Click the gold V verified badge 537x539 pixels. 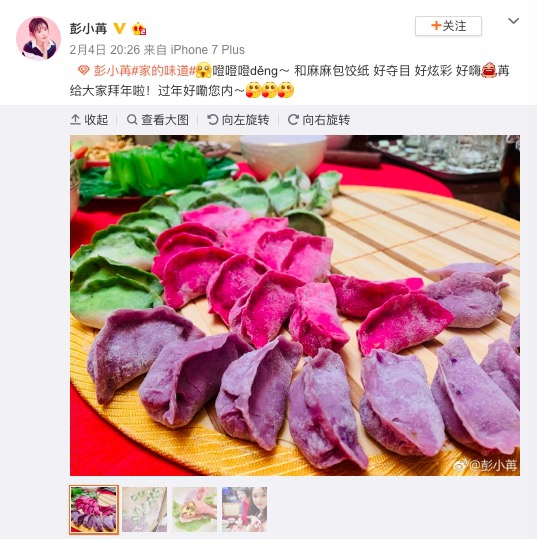tap(119, 28)
